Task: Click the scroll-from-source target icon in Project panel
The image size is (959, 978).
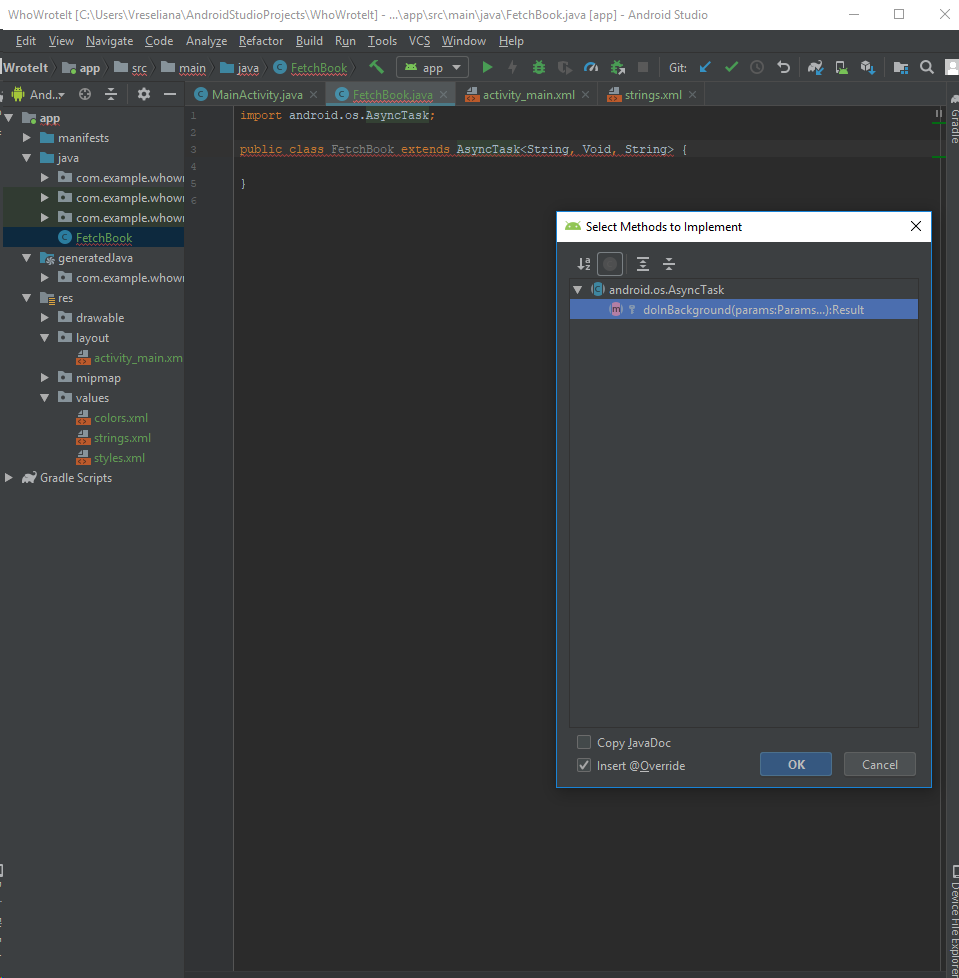Action: [x=85, y=94]
